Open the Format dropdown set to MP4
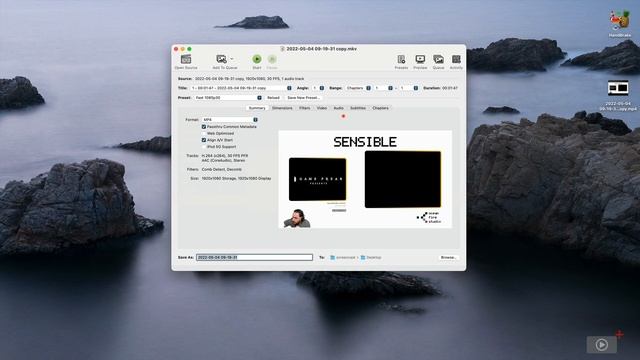Viewport: 640px width, 360px height. coord(230,120)
